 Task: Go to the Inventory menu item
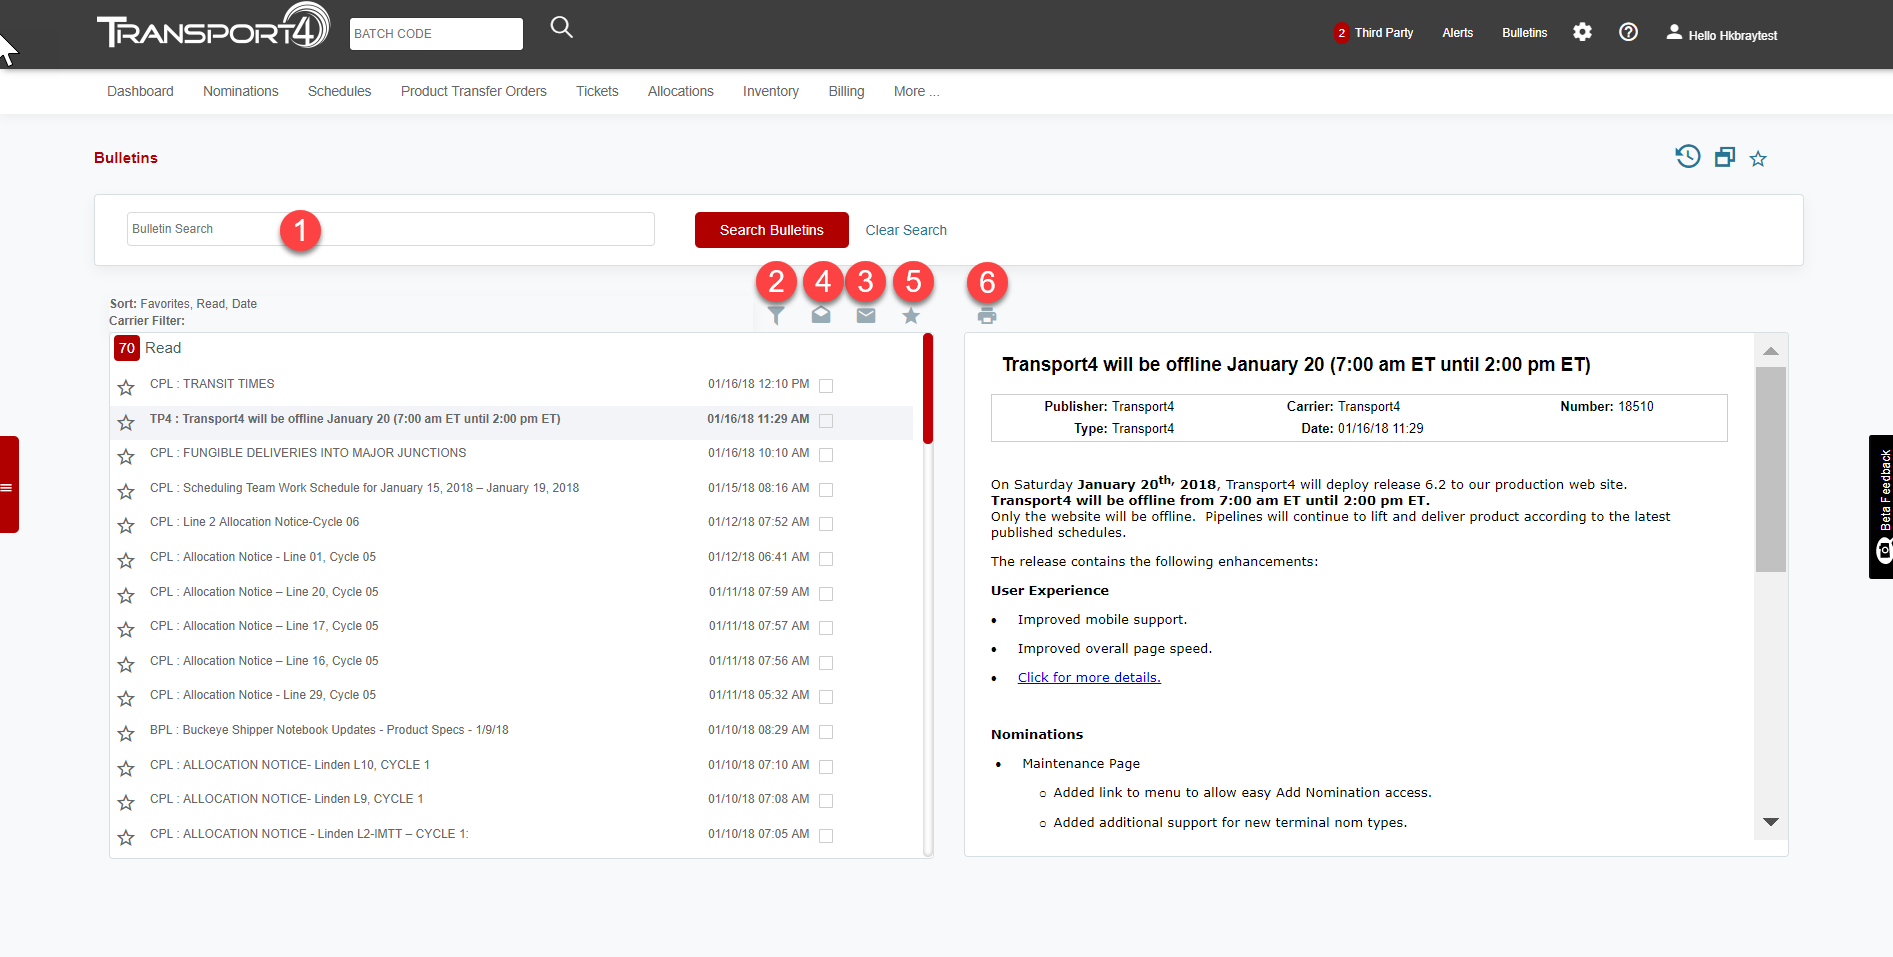point(770,91)
